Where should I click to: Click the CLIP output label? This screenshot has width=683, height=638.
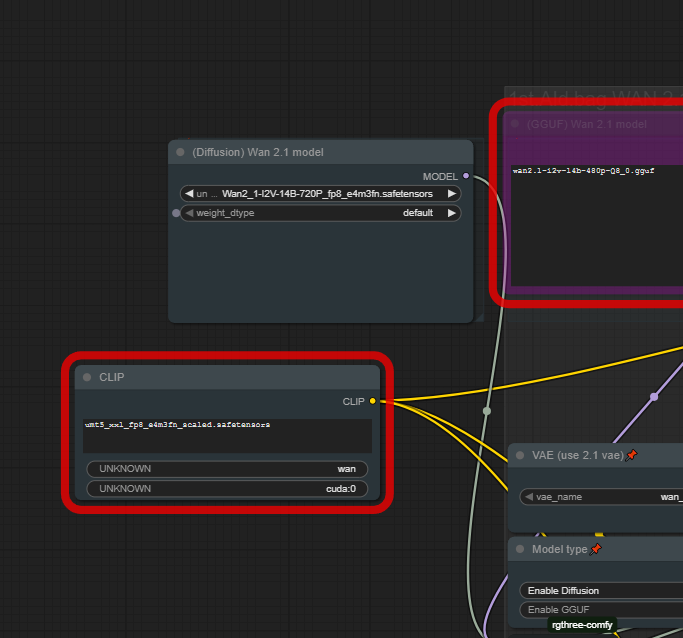point(353,402)
